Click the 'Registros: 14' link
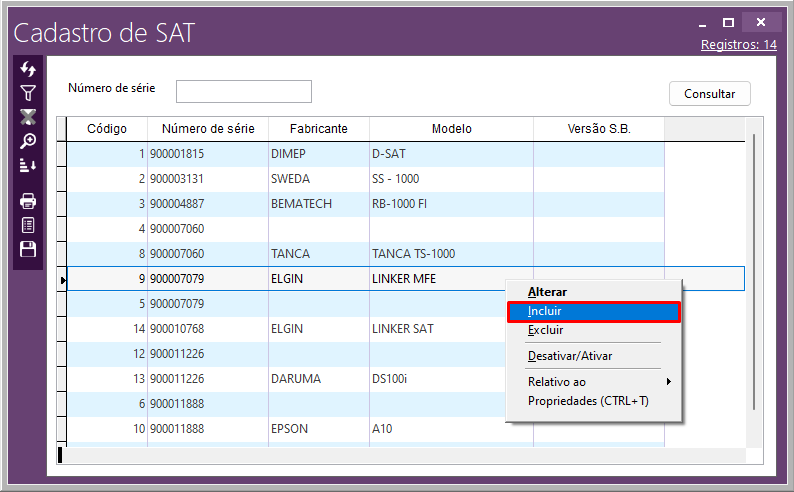Screen dimensions: 794x492 738,45
